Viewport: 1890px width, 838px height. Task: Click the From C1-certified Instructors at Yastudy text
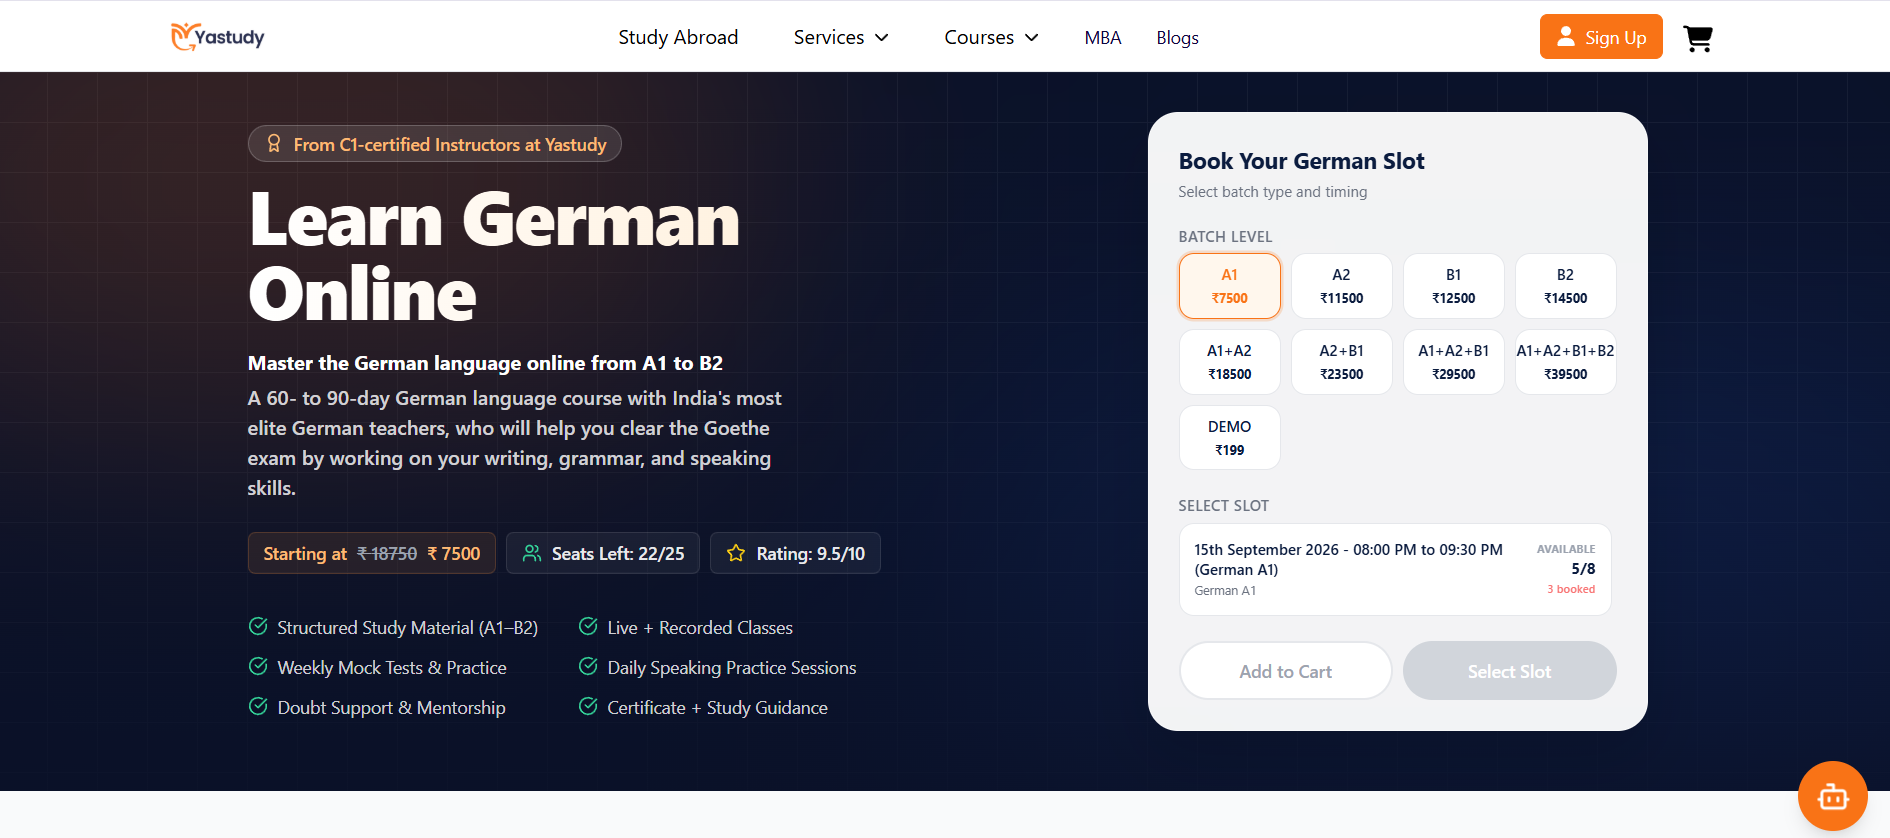click(450, 144)
